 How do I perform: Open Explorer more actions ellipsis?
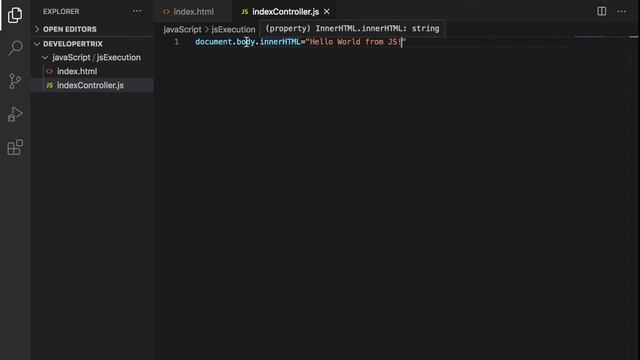tap(137, 11)
